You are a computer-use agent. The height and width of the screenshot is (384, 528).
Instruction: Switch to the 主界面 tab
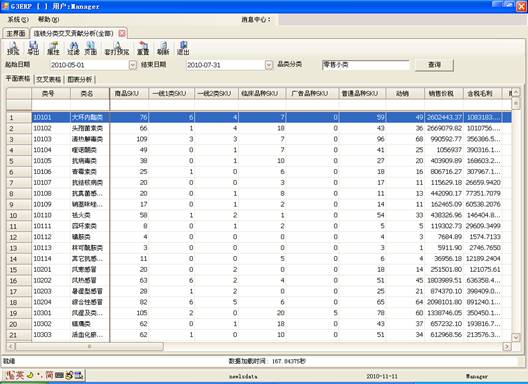point(16,33)
